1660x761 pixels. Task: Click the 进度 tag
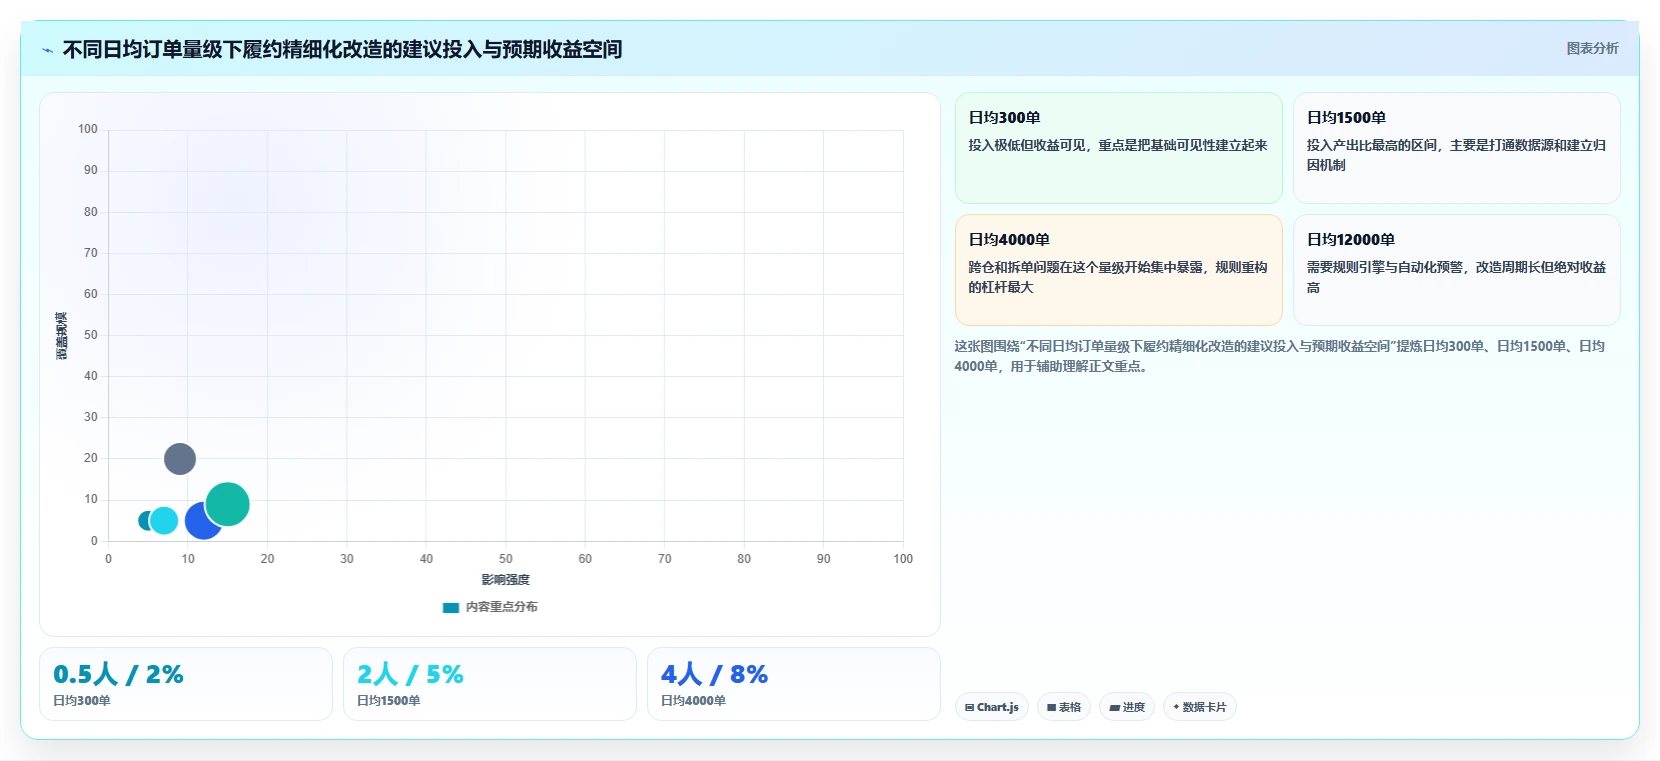click(1127, 707)
